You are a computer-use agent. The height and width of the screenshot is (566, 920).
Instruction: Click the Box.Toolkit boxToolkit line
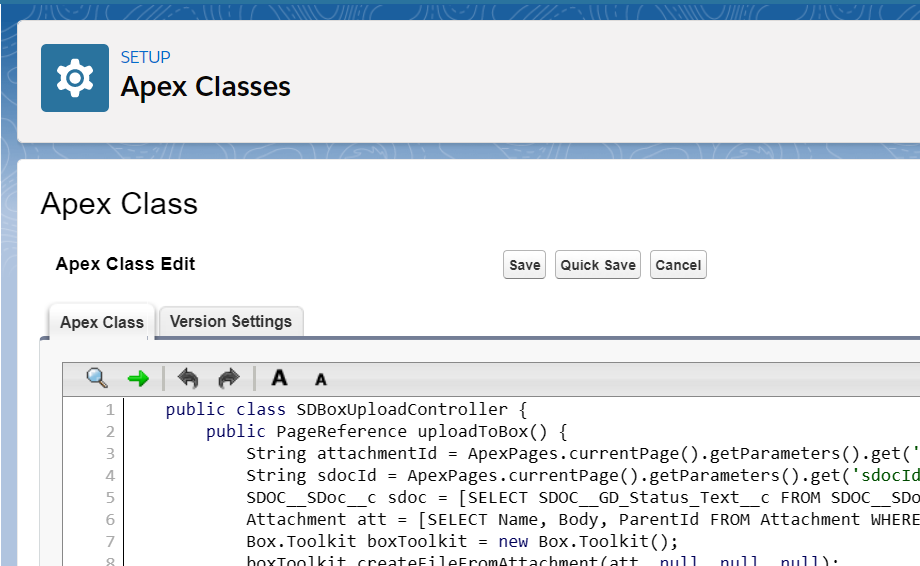[462, 541]
